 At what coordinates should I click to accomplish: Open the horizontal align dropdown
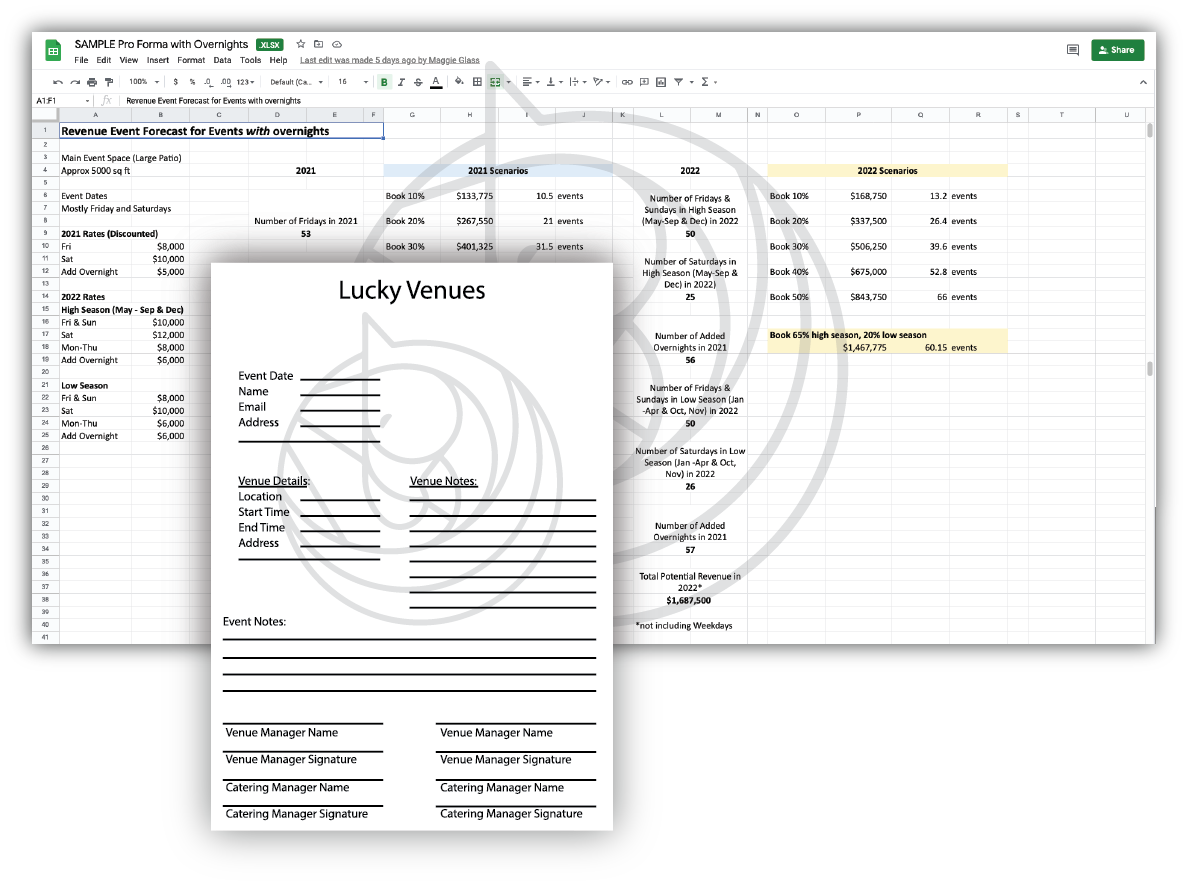tap(531, 82)
